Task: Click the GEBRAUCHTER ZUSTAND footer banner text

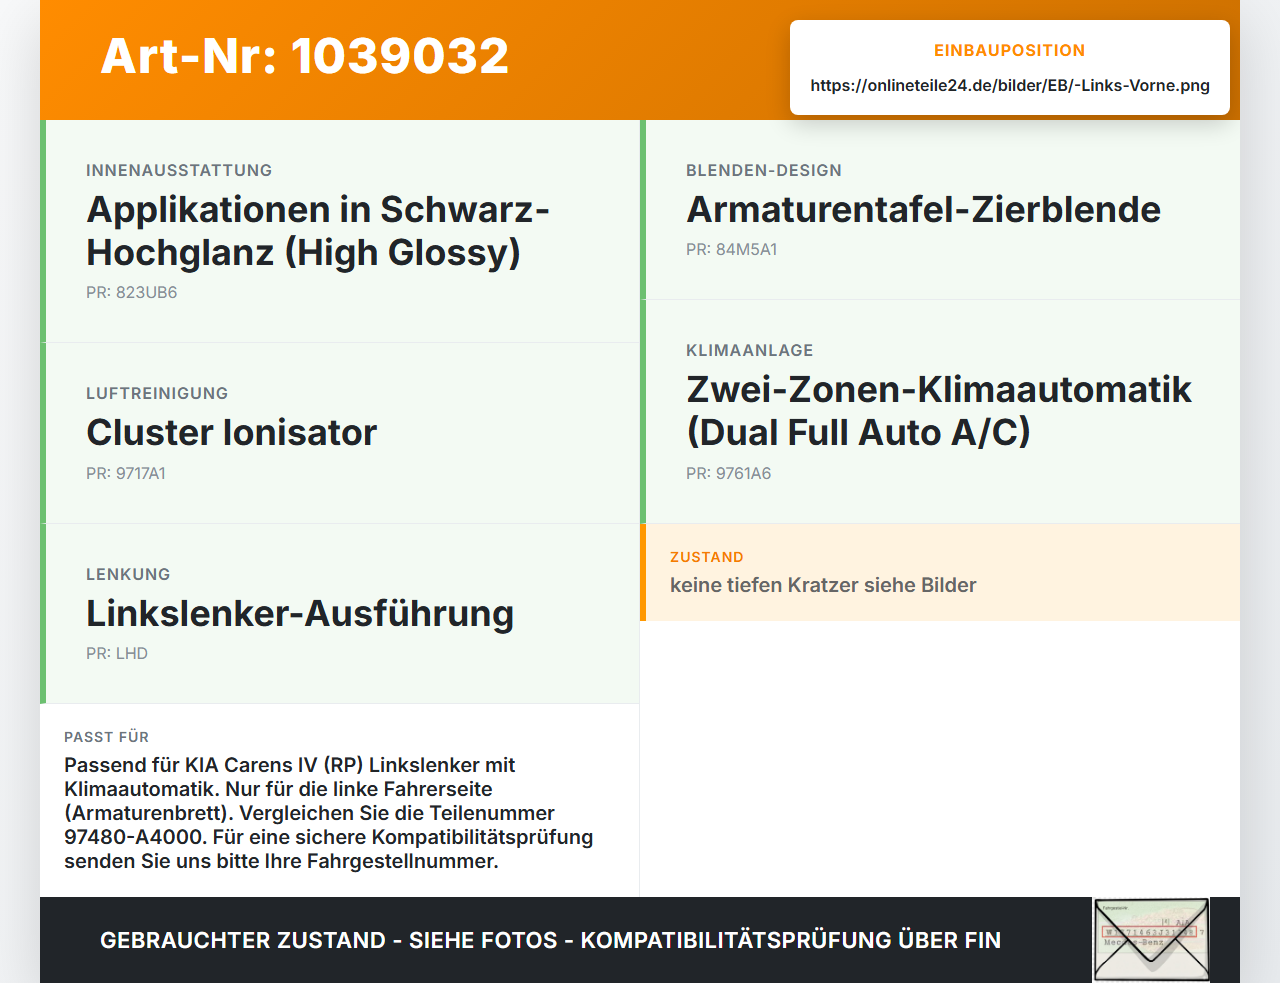Action: 550,940
